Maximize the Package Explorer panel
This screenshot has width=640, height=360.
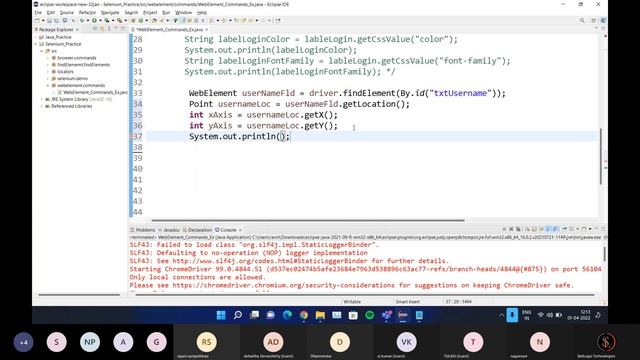pos(123,29)
